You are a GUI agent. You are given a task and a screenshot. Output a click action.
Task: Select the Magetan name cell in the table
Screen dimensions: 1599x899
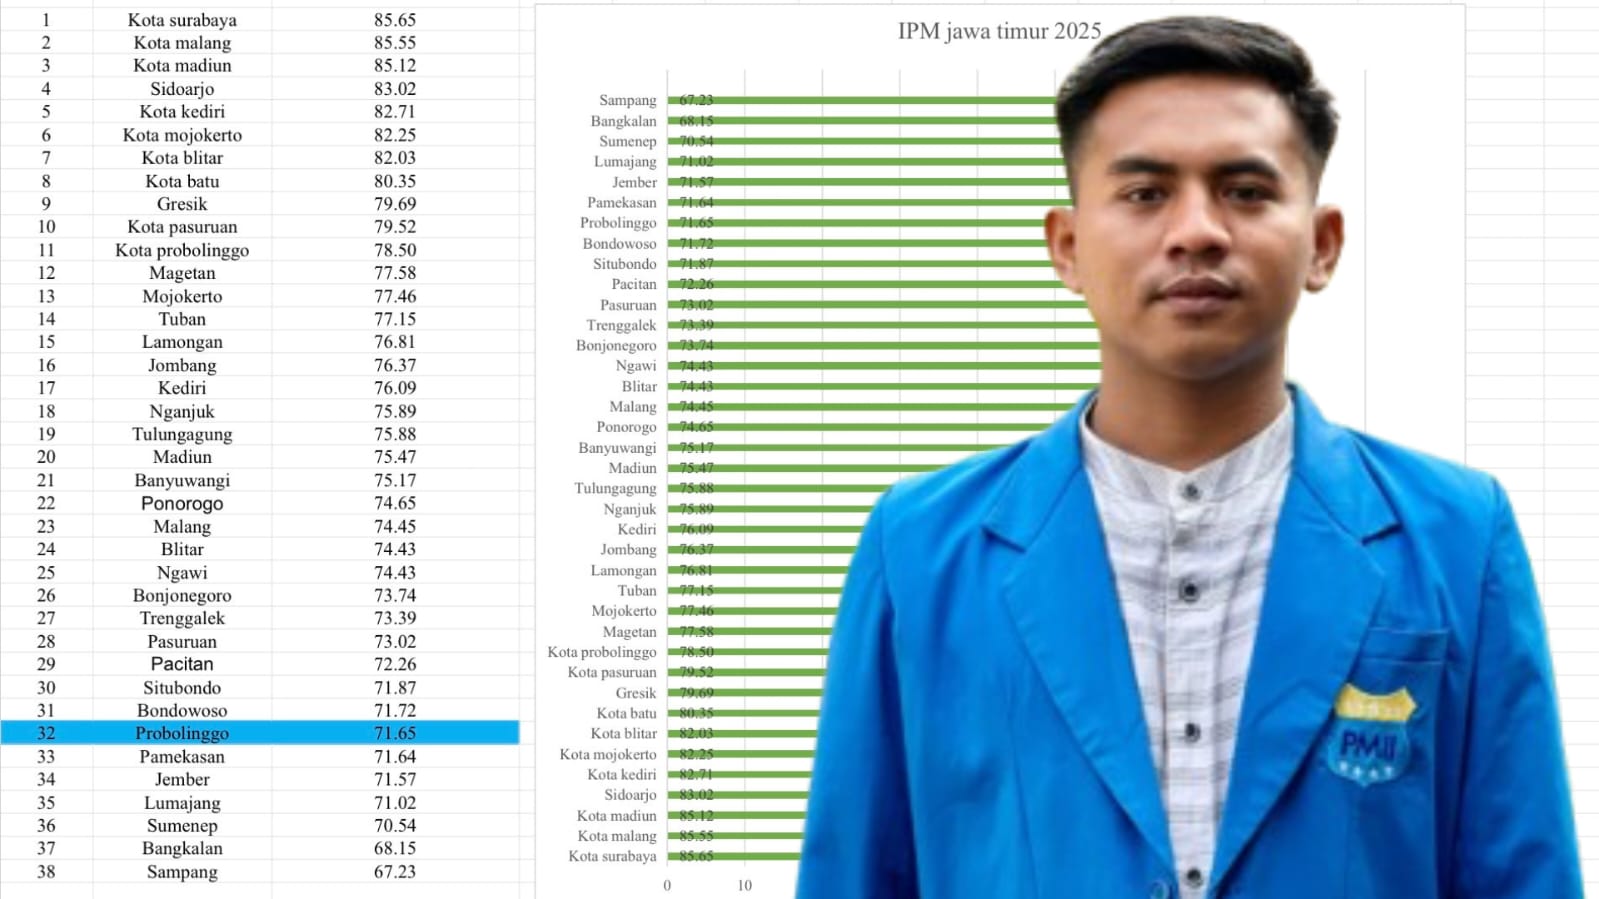(182, 273)
